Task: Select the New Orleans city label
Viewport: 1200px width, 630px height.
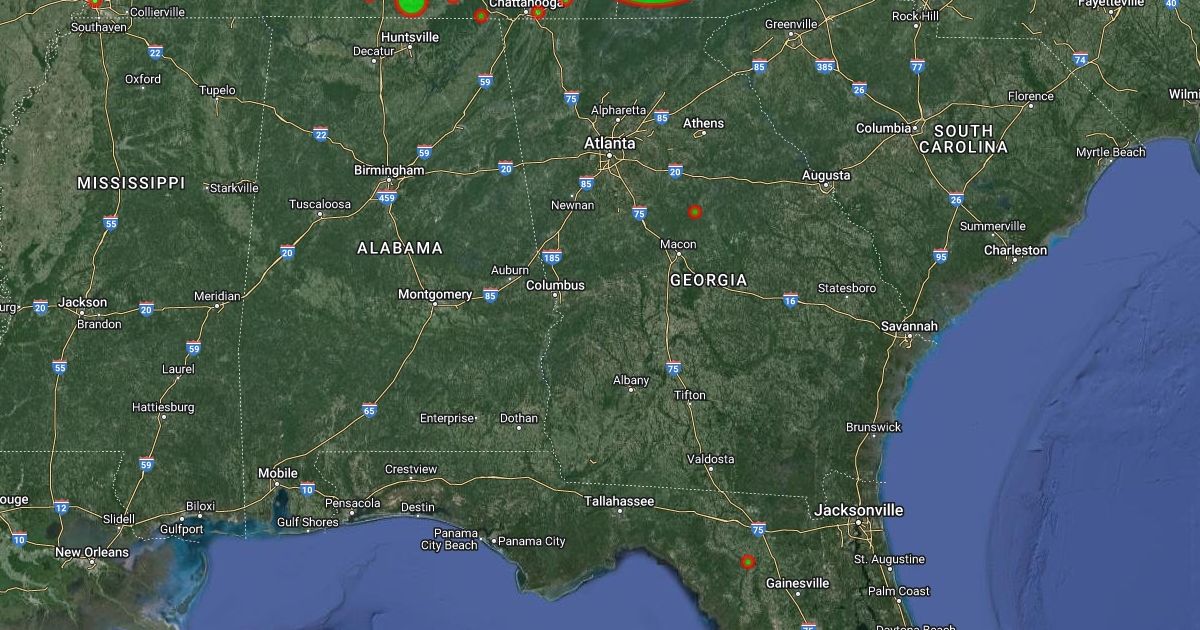Action: 92,552
